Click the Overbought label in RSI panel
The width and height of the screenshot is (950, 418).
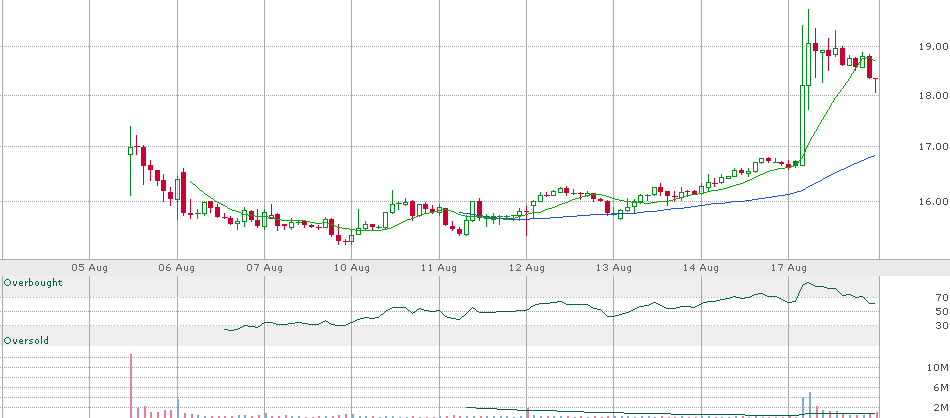pos(33,282)
